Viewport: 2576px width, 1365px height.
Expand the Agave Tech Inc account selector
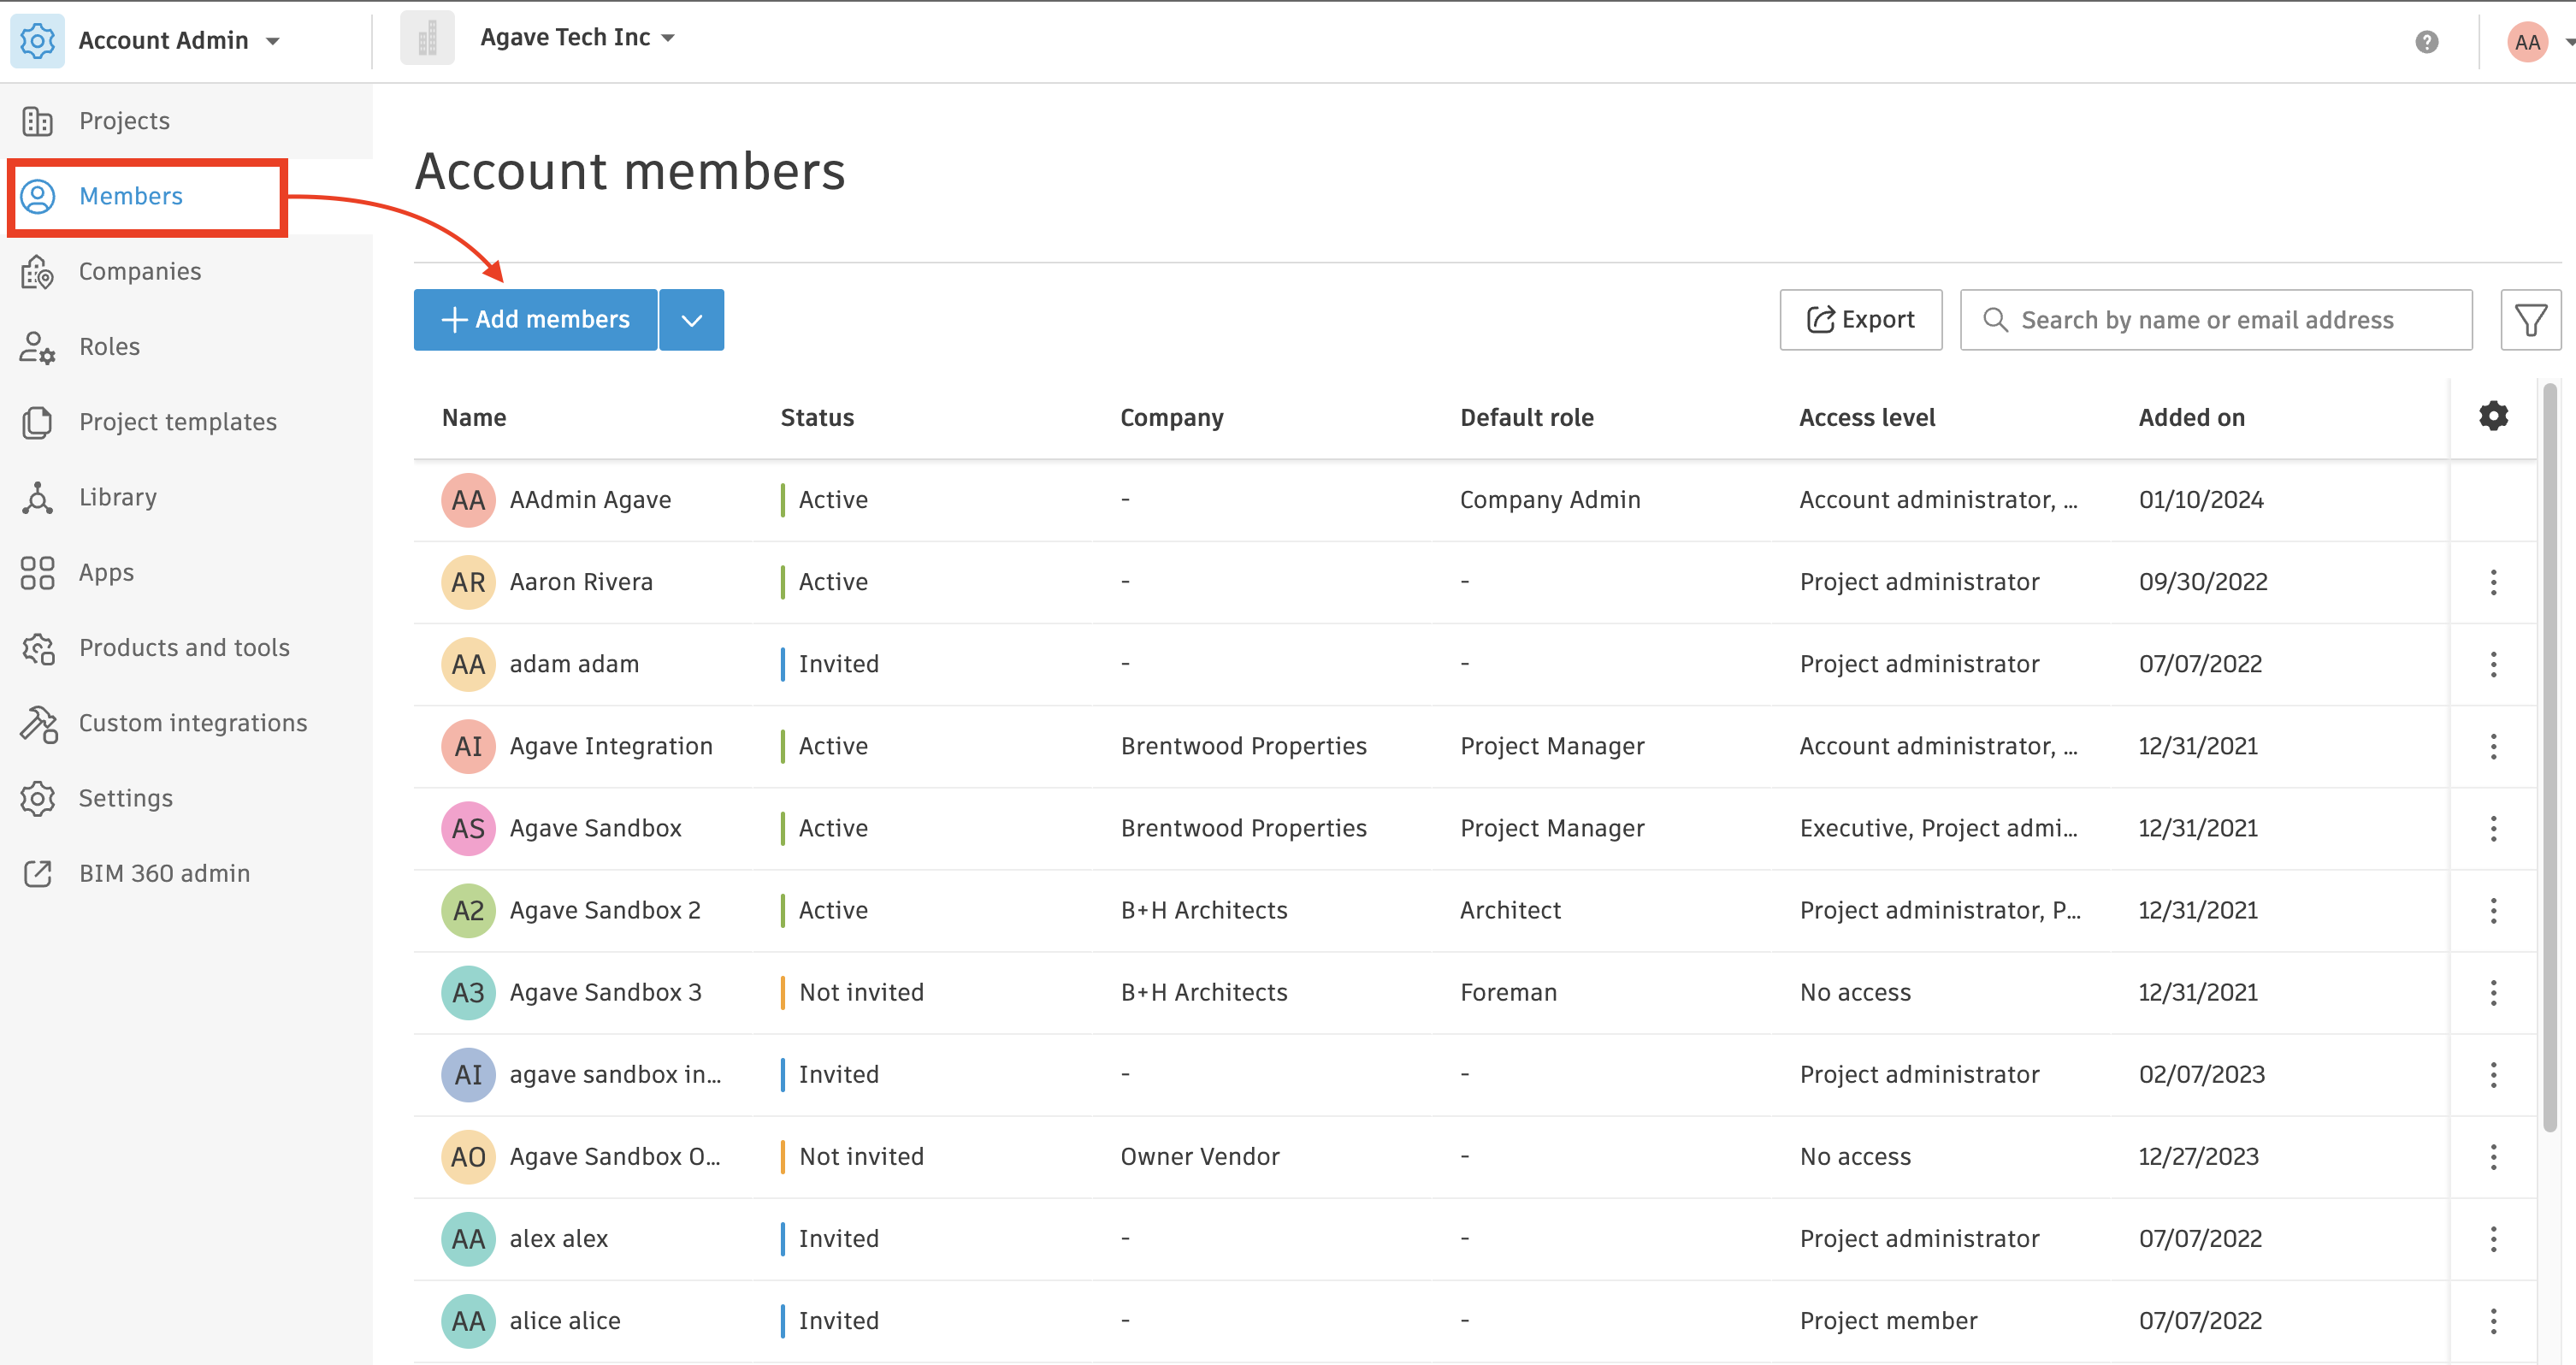tap(577, 38)
